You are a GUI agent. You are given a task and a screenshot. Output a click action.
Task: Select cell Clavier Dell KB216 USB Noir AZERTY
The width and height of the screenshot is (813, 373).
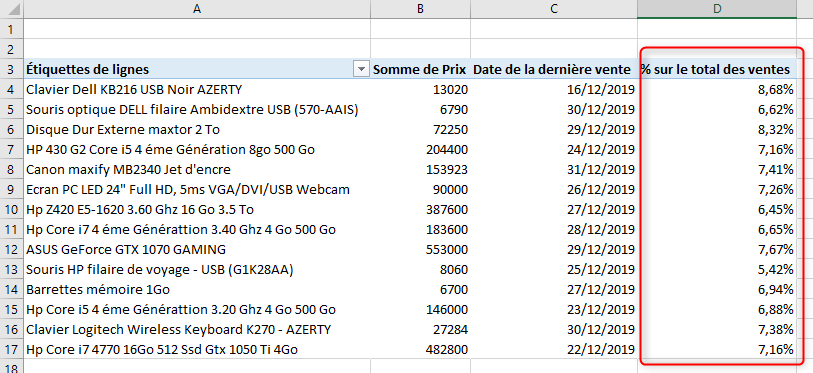click(x=197, y=90)
